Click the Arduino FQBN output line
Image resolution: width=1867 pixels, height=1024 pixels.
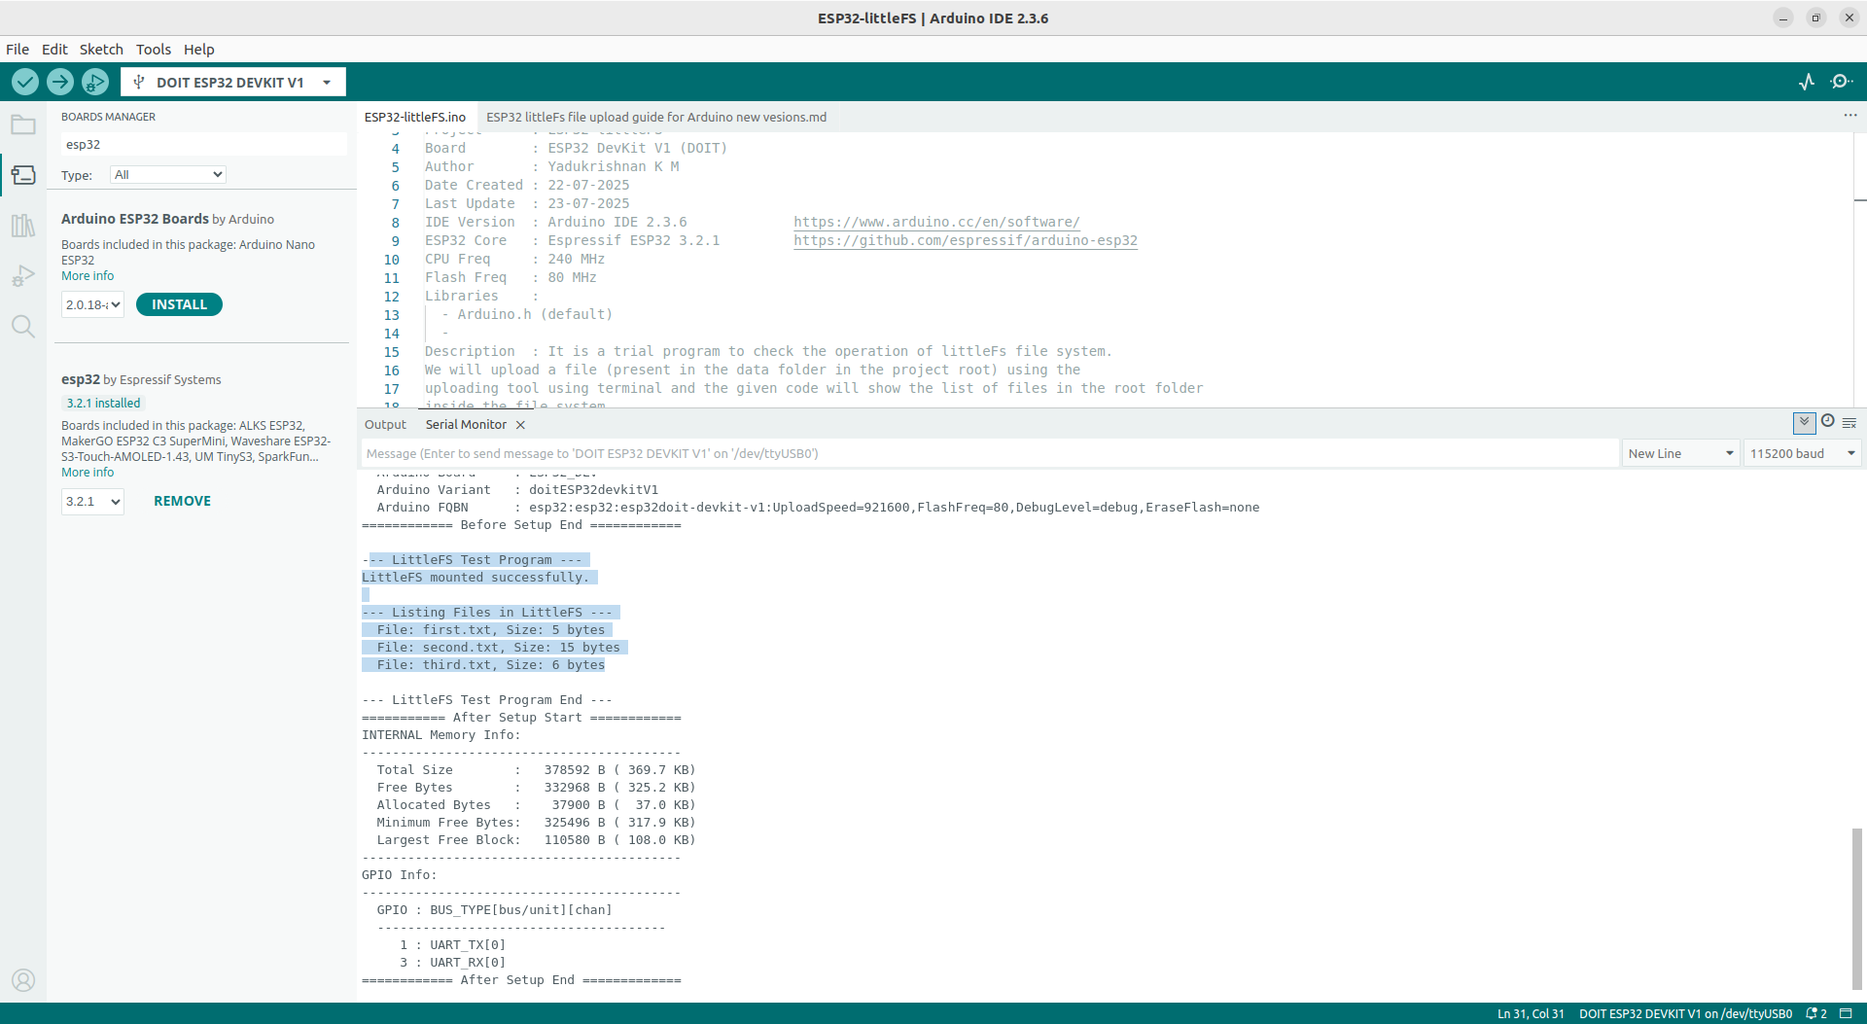pyautogui.click(x=818, y=507)
